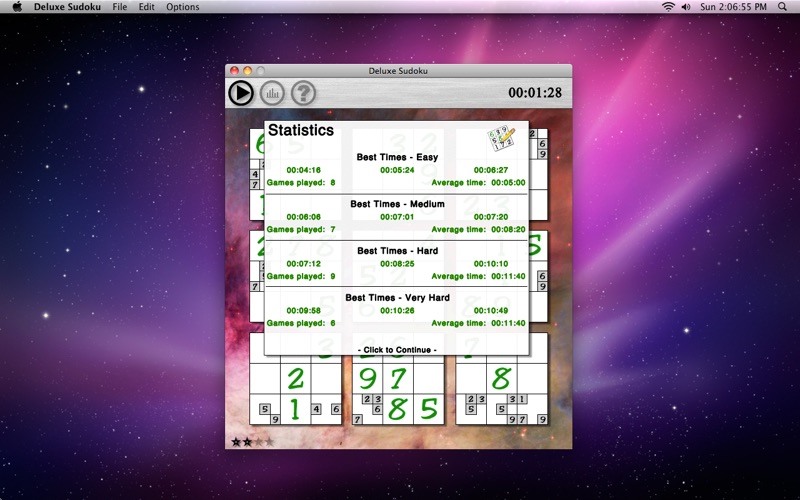Click "Games played: 8" under Easy
800x500 pixels.
tap(301, 183)
